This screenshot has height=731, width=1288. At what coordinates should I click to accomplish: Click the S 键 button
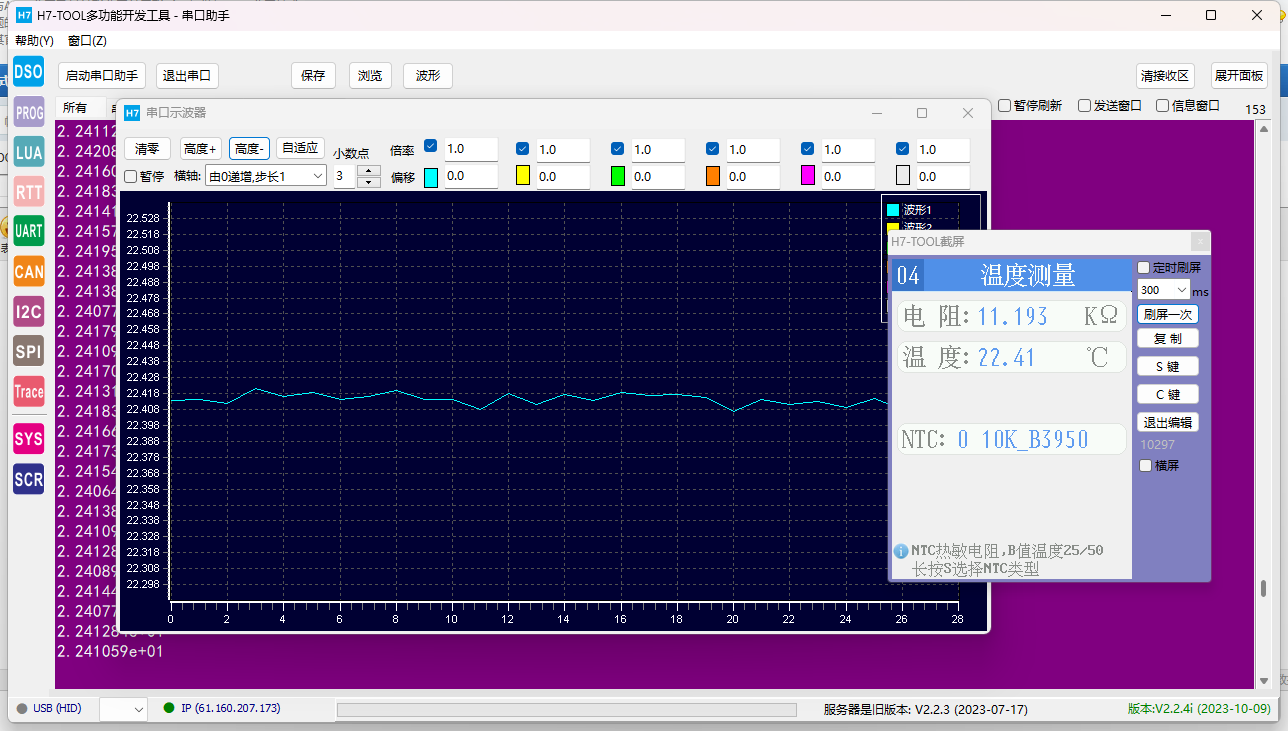coord(1168,367)
